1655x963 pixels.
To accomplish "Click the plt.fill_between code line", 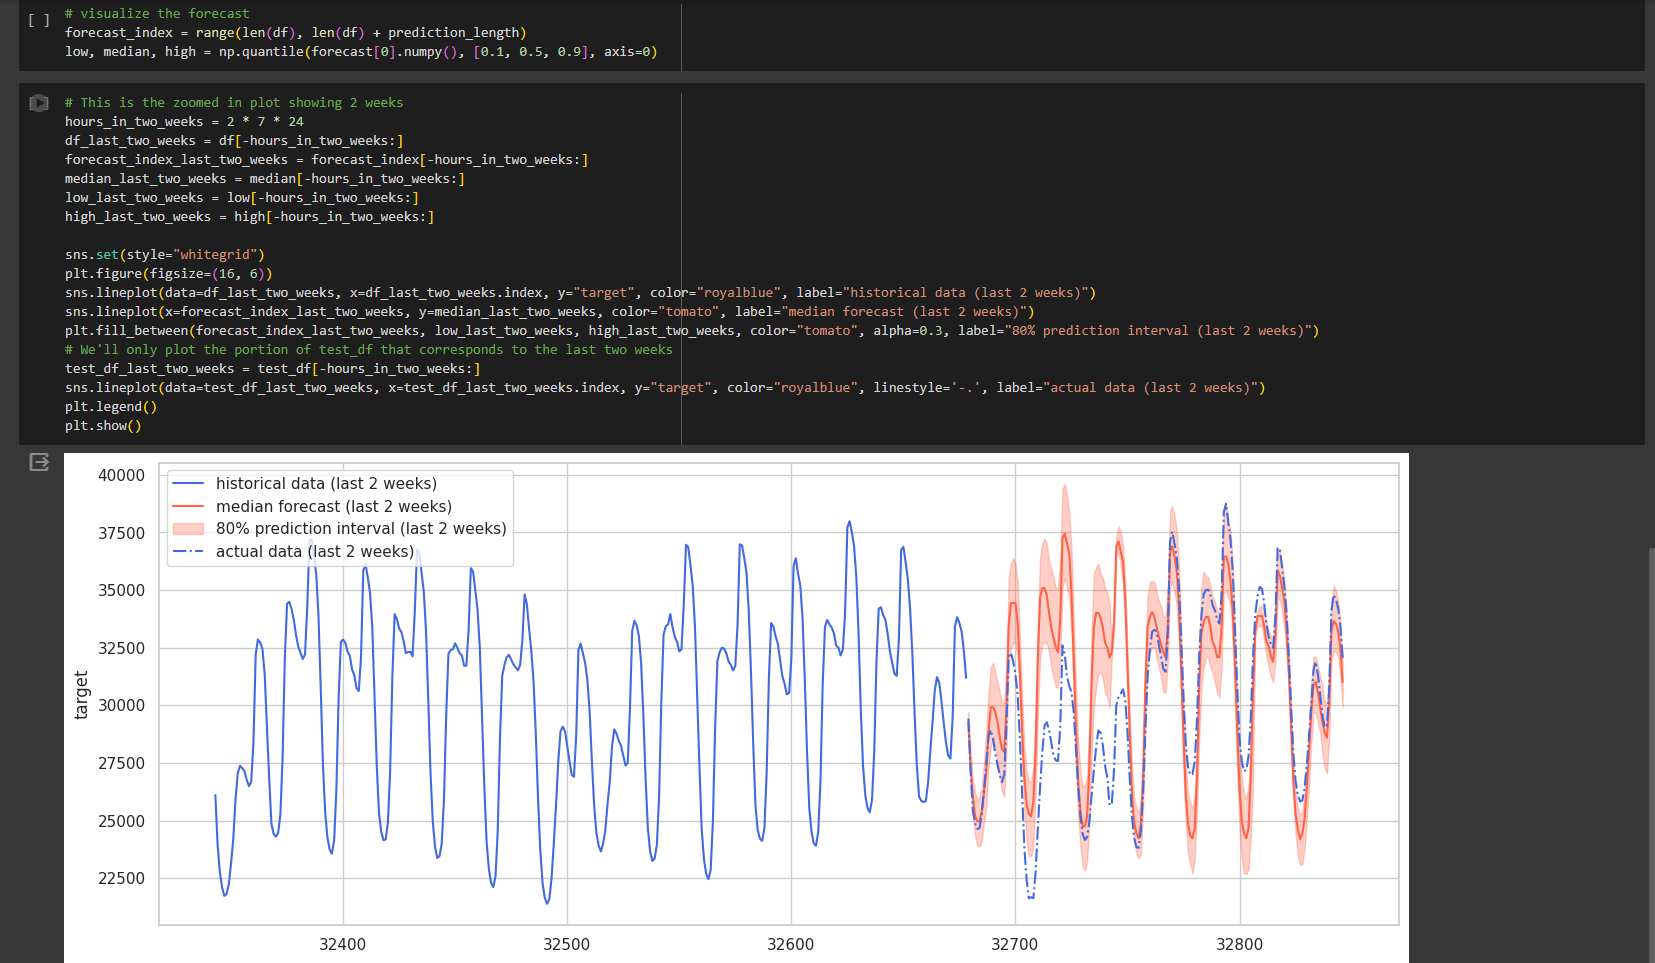I will tap(692, 330).
